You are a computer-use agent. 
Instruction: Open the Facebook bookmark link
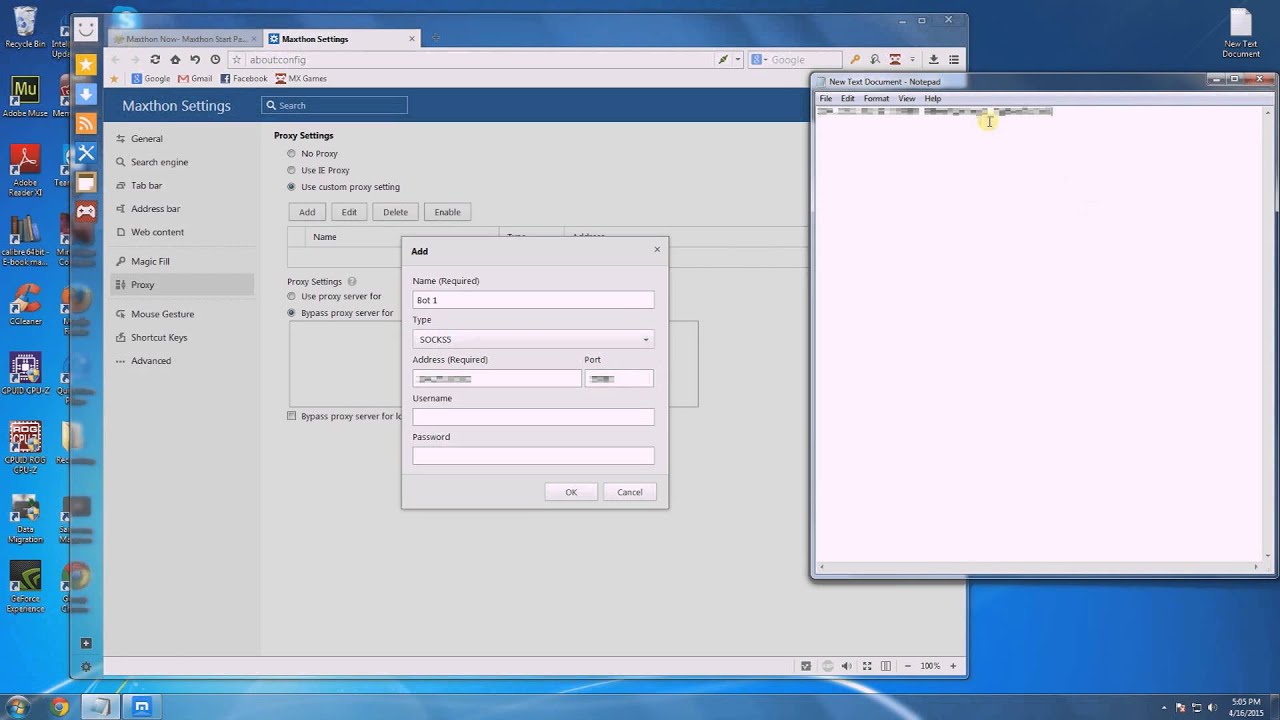(x=244, y=78)
